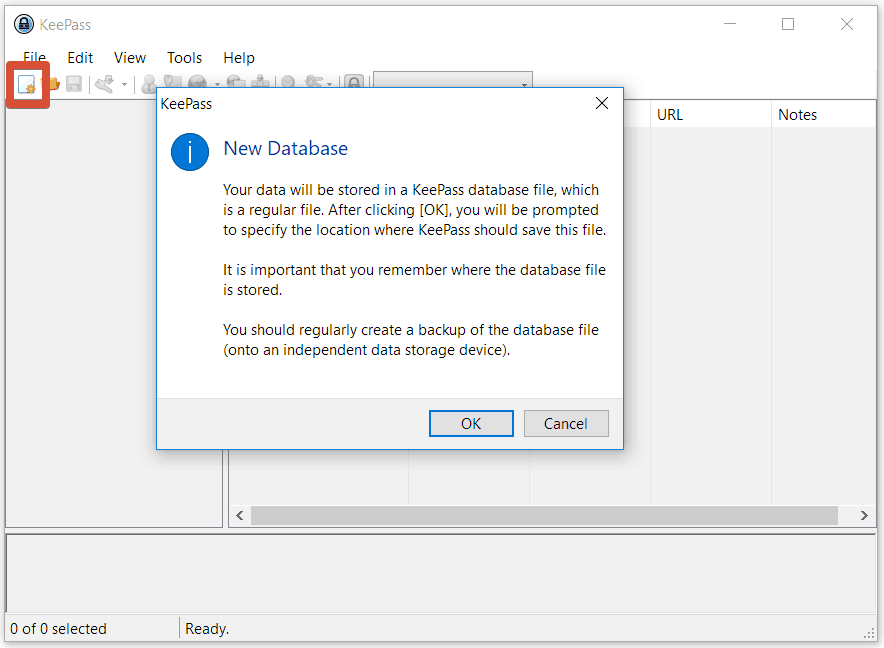Image resolution: width=884 pixels, height=648 pixels.
Task: Click the right arrow of horizontal scrollbar
Action: 864,515
